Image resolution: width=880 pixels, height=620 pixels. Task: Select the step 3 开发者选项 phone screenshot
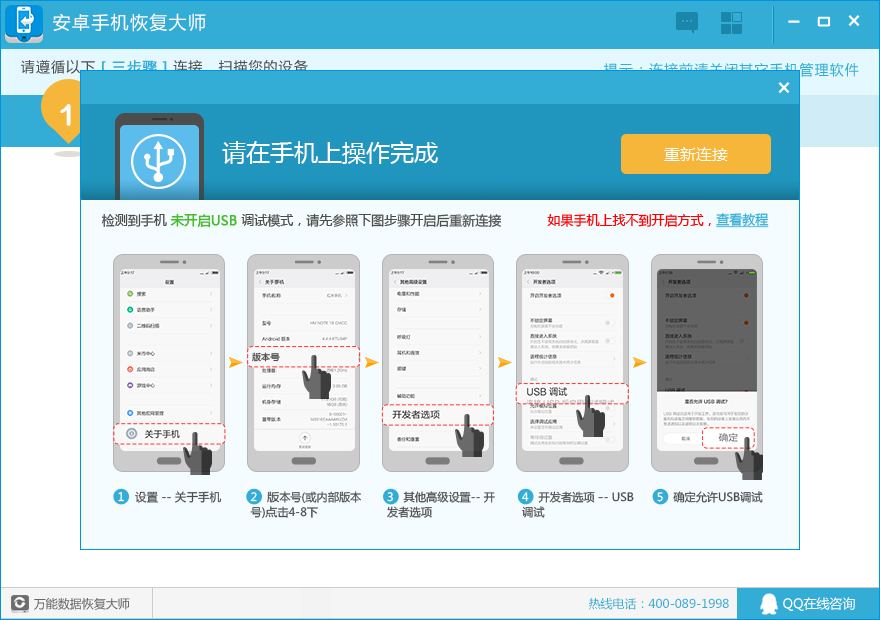pyautogui.click(x=437, y=362)
